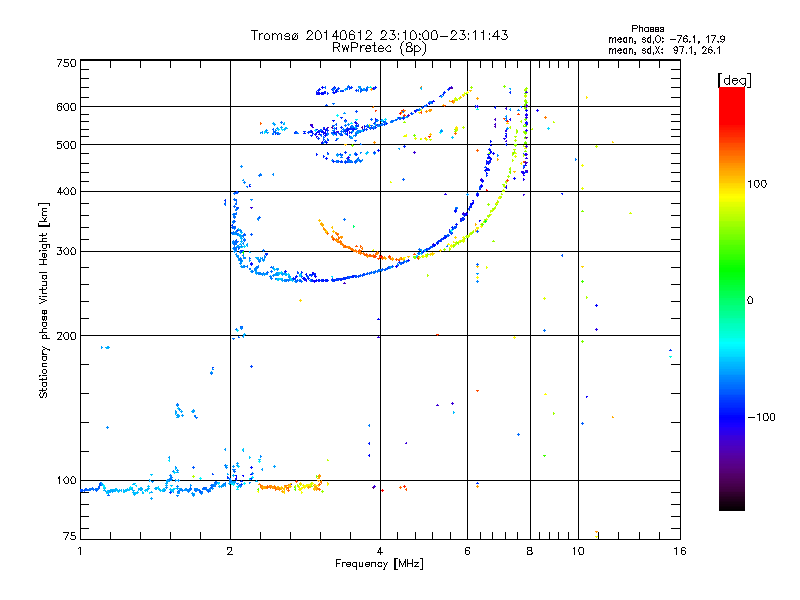Click the 'RwPretec (8p)' subtitle

pyautogui.click(x=379, y=48)
